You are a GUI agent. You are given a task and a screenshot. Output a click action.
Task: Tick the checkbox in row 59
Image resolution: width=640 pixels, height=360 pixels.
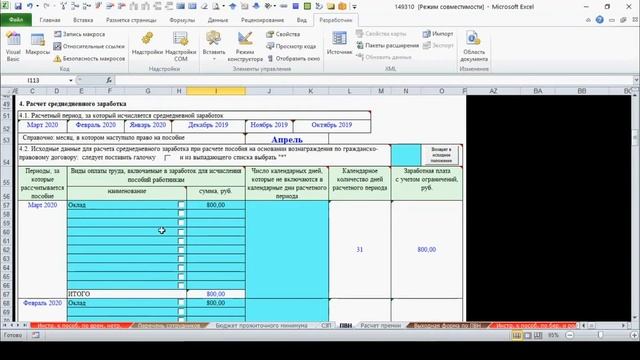181,223
